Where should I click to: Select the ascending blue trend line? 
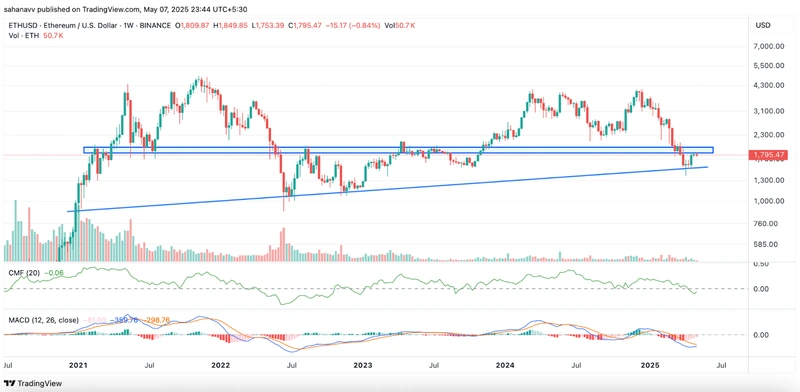pos(388,189)
